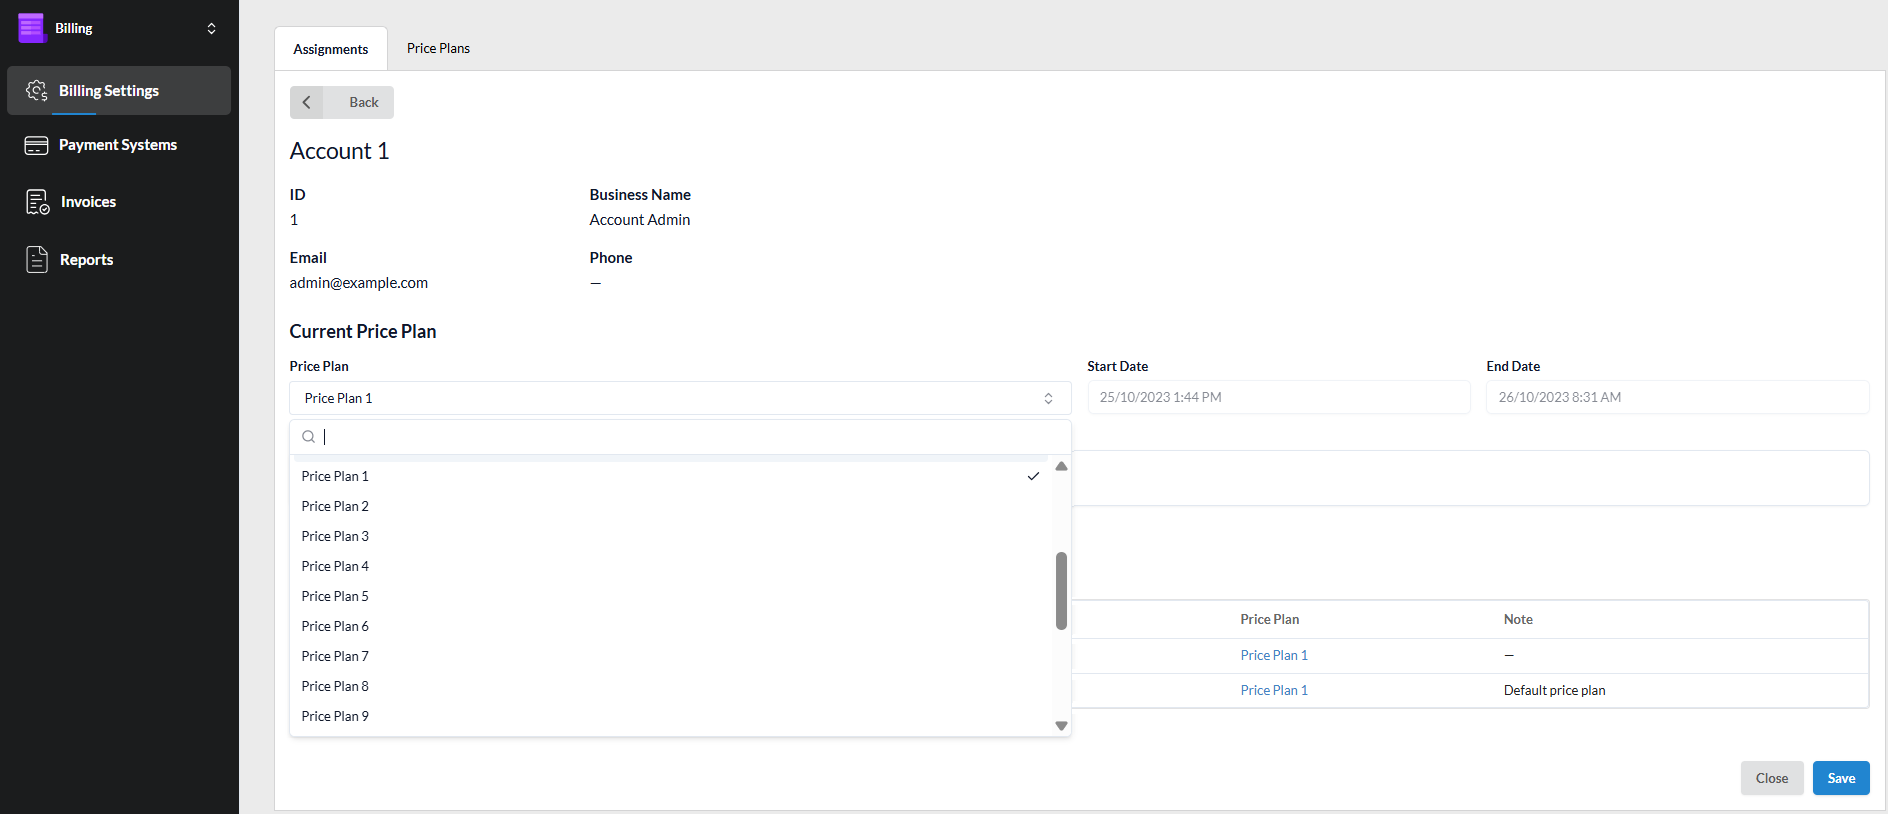Click the Back arrow chevron icon
Viewport: 1888px width, 814px height.
[x=307, y=102]
